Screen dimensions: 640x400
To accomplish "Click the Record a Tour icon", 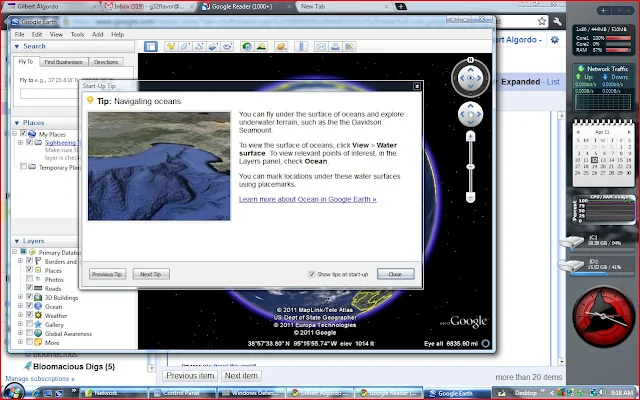I will tap(227, 47).
